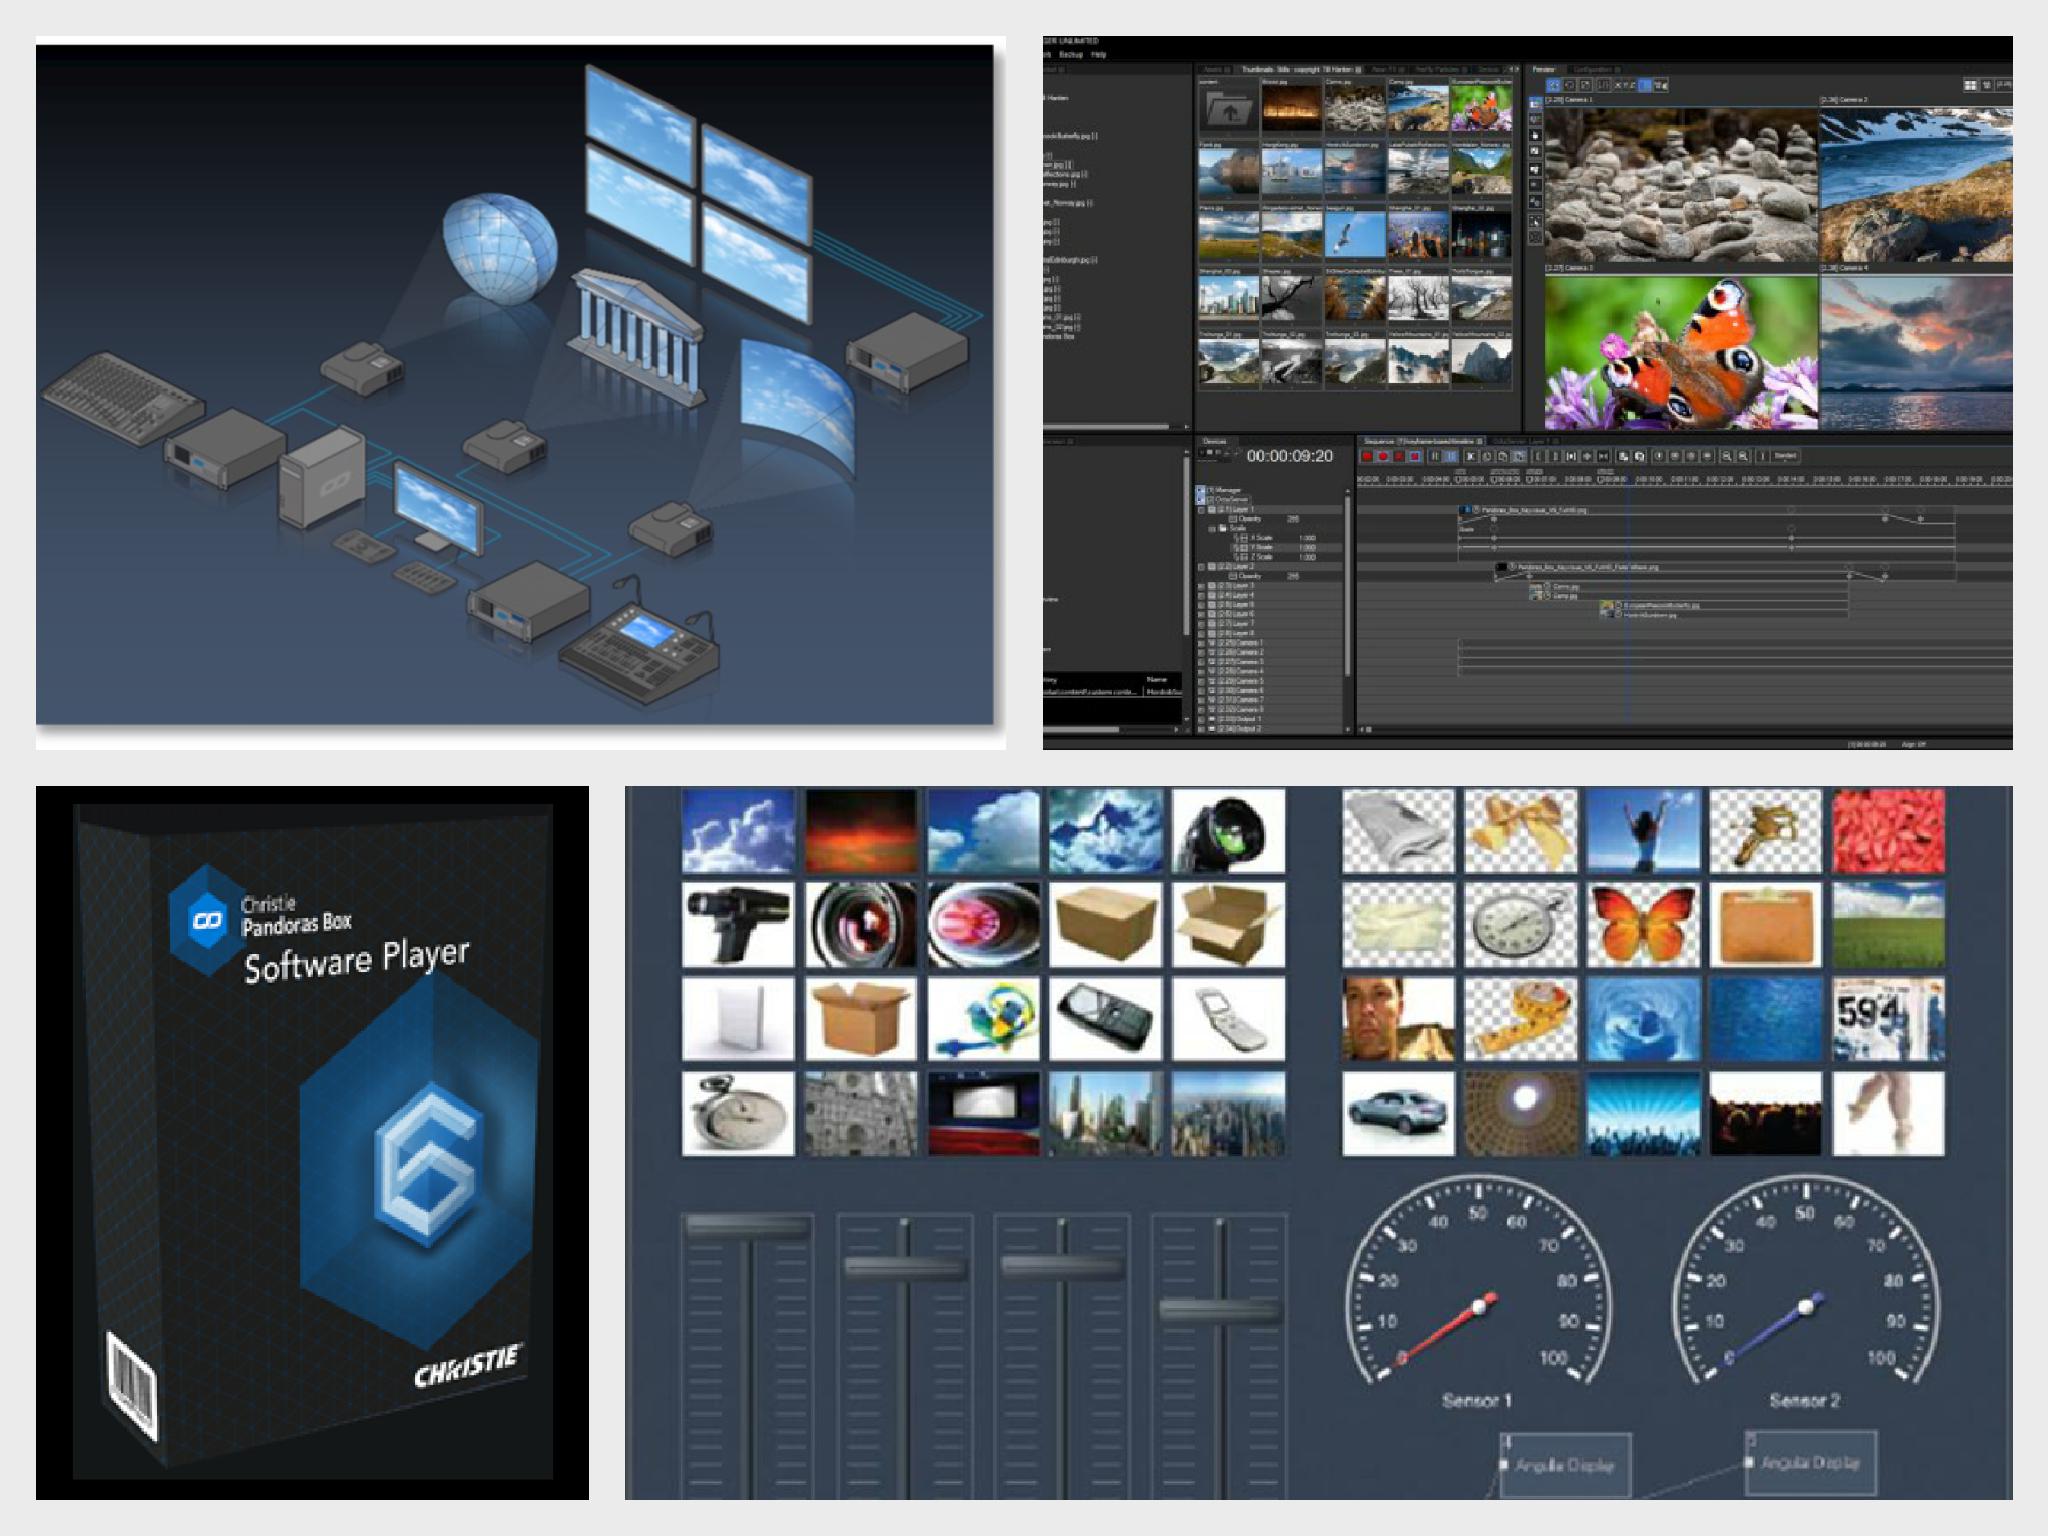Click the first magnifier zoom icon in Sequence toolbar
The image size is (2048, 1536).
point(1726,457)
